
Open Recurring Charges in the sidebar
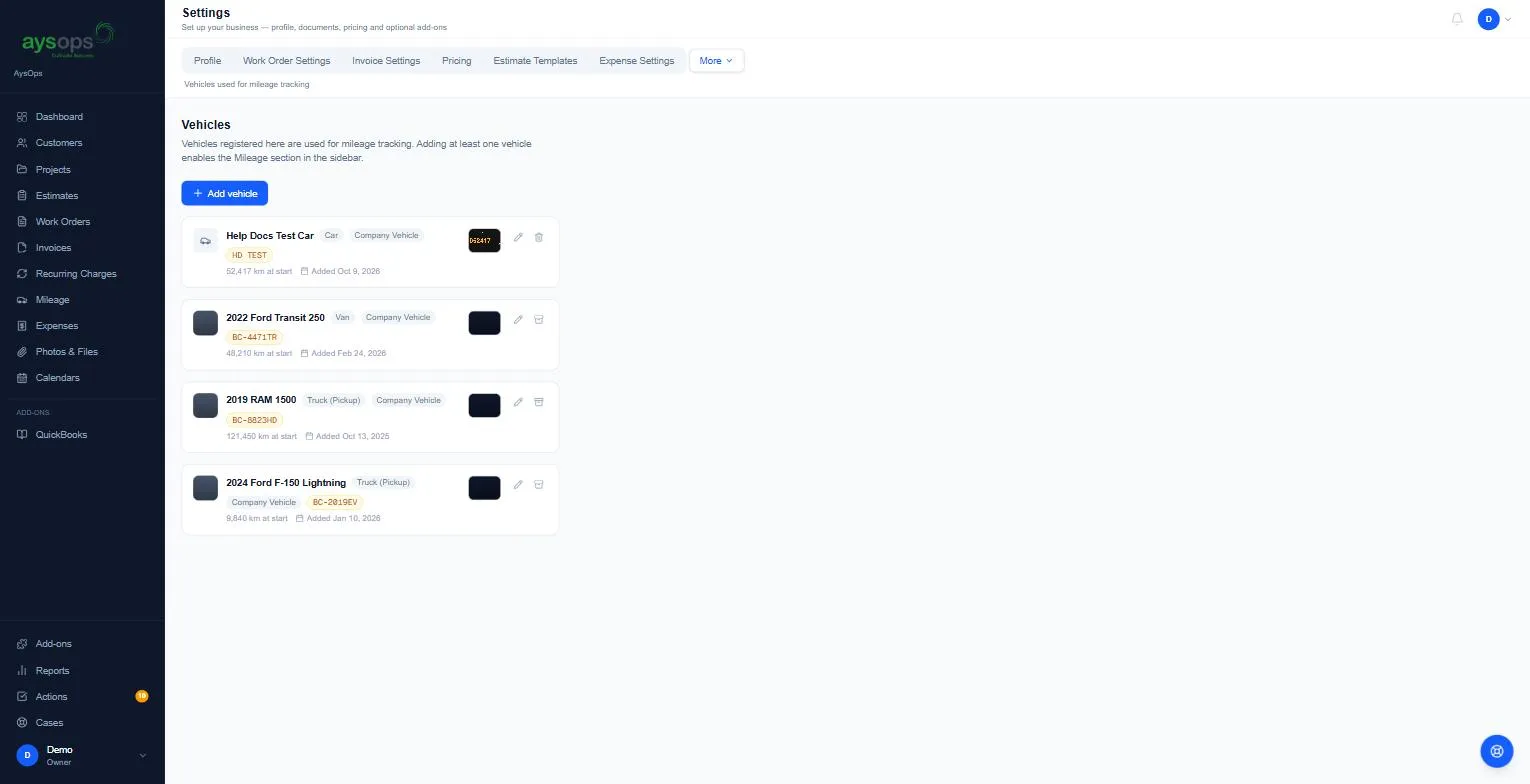pyautogui.click(x=82, y=274)
